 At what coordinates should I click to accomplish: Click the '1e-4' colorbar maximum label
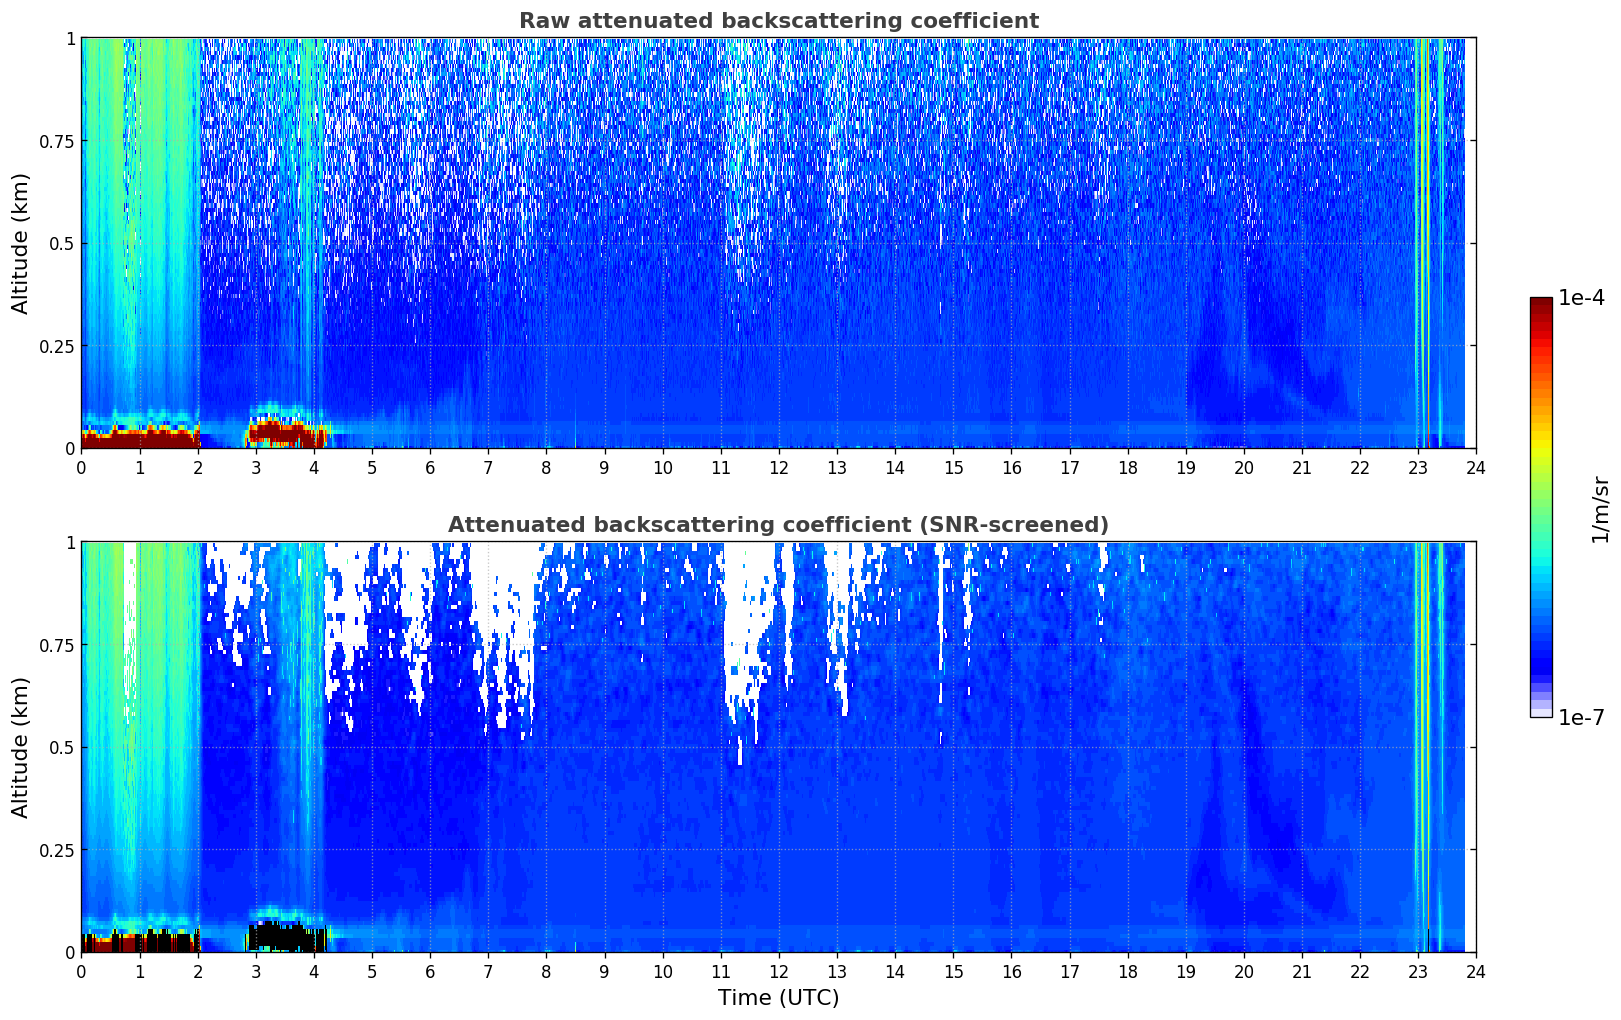[x=1581, y=298]
